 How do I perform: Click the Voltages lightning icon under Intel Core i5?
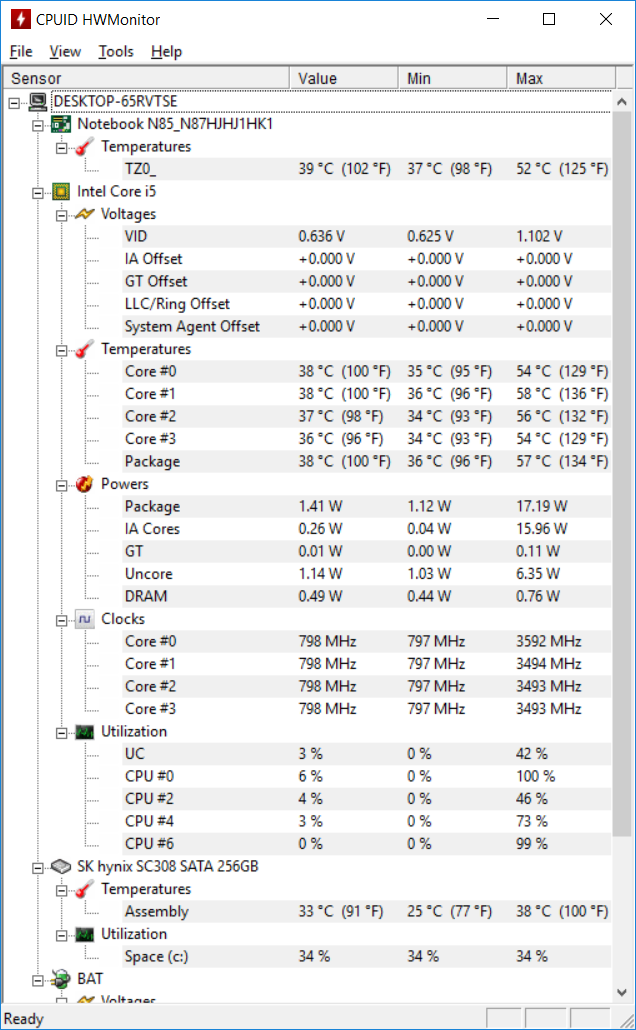(x=84, y=214)
